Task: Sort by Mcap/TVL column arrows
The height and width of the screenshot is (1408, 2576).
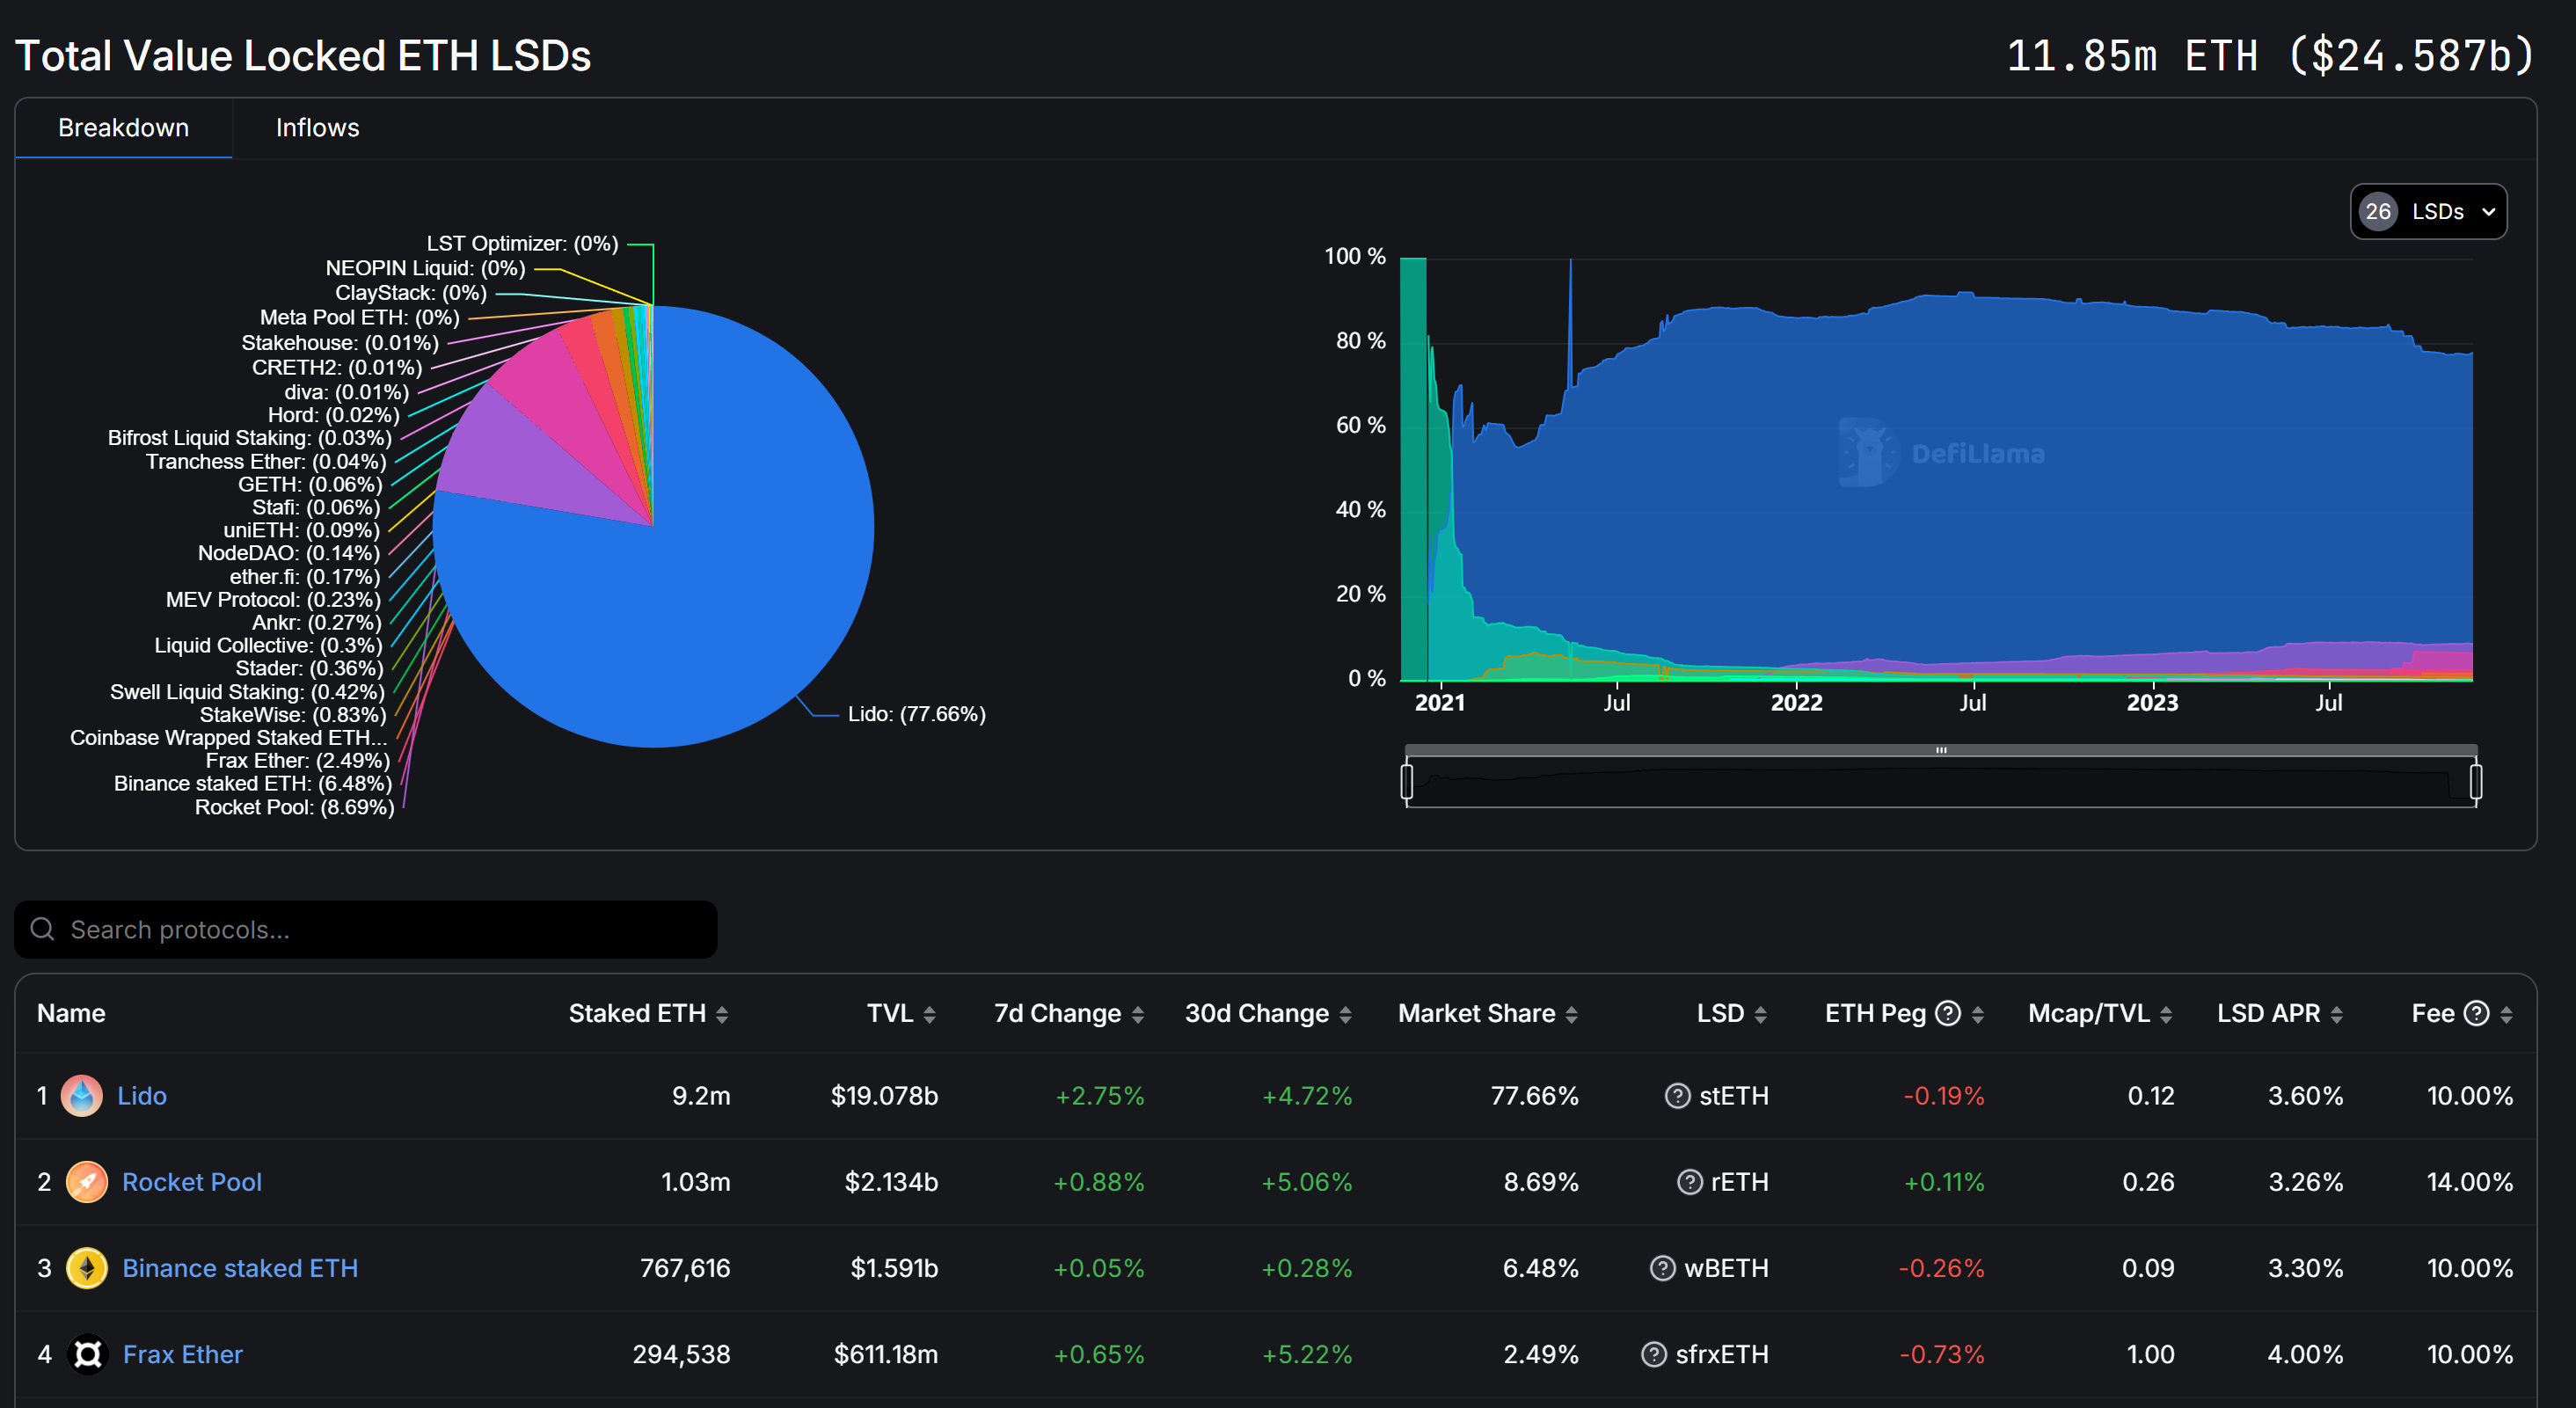Action: tap(2165, 1014)
